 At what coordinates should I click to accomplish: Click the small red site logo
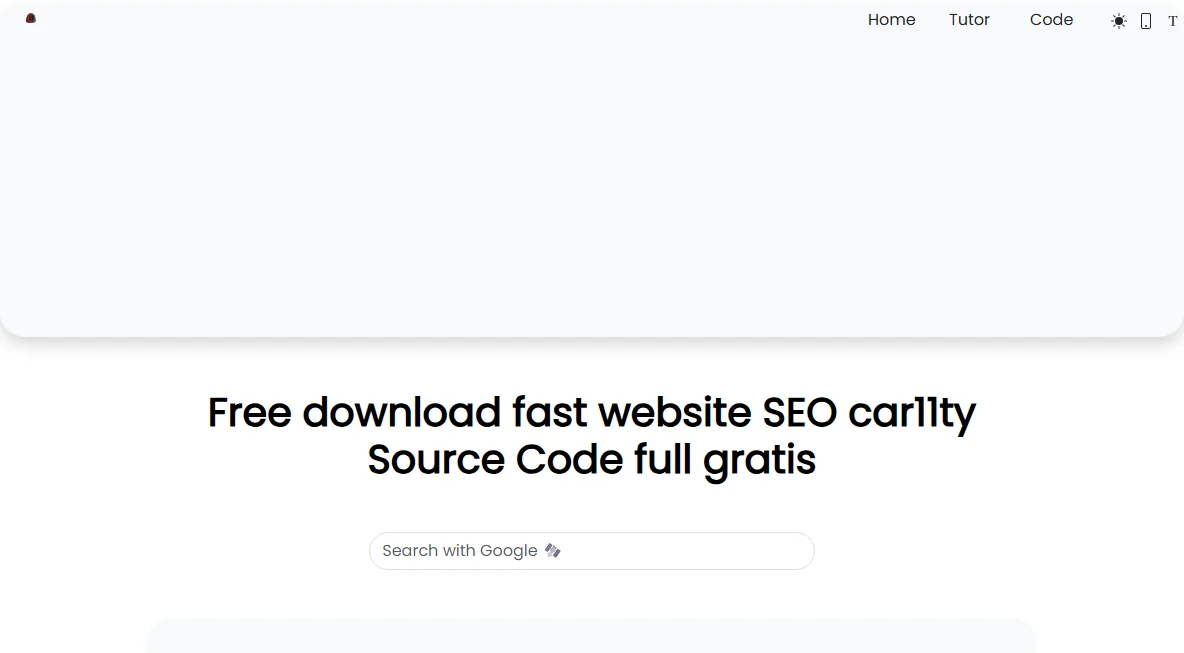pos(31,18)
